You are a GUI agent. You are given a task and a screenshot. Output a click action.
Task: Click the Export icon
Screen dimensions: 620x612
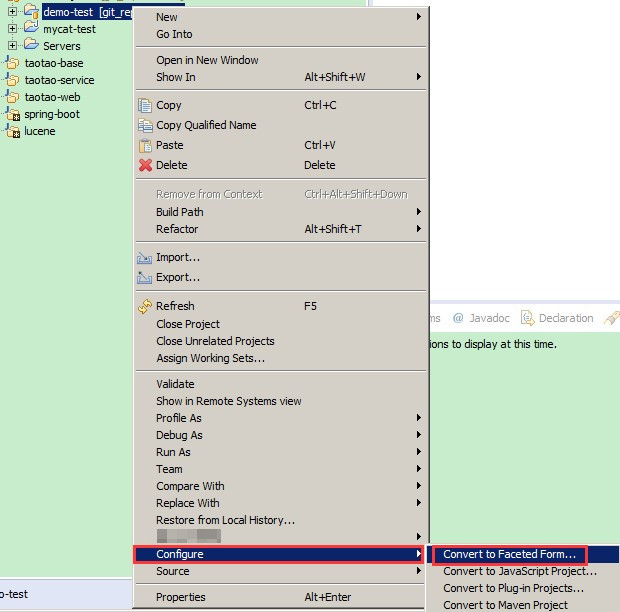(144, 278)
